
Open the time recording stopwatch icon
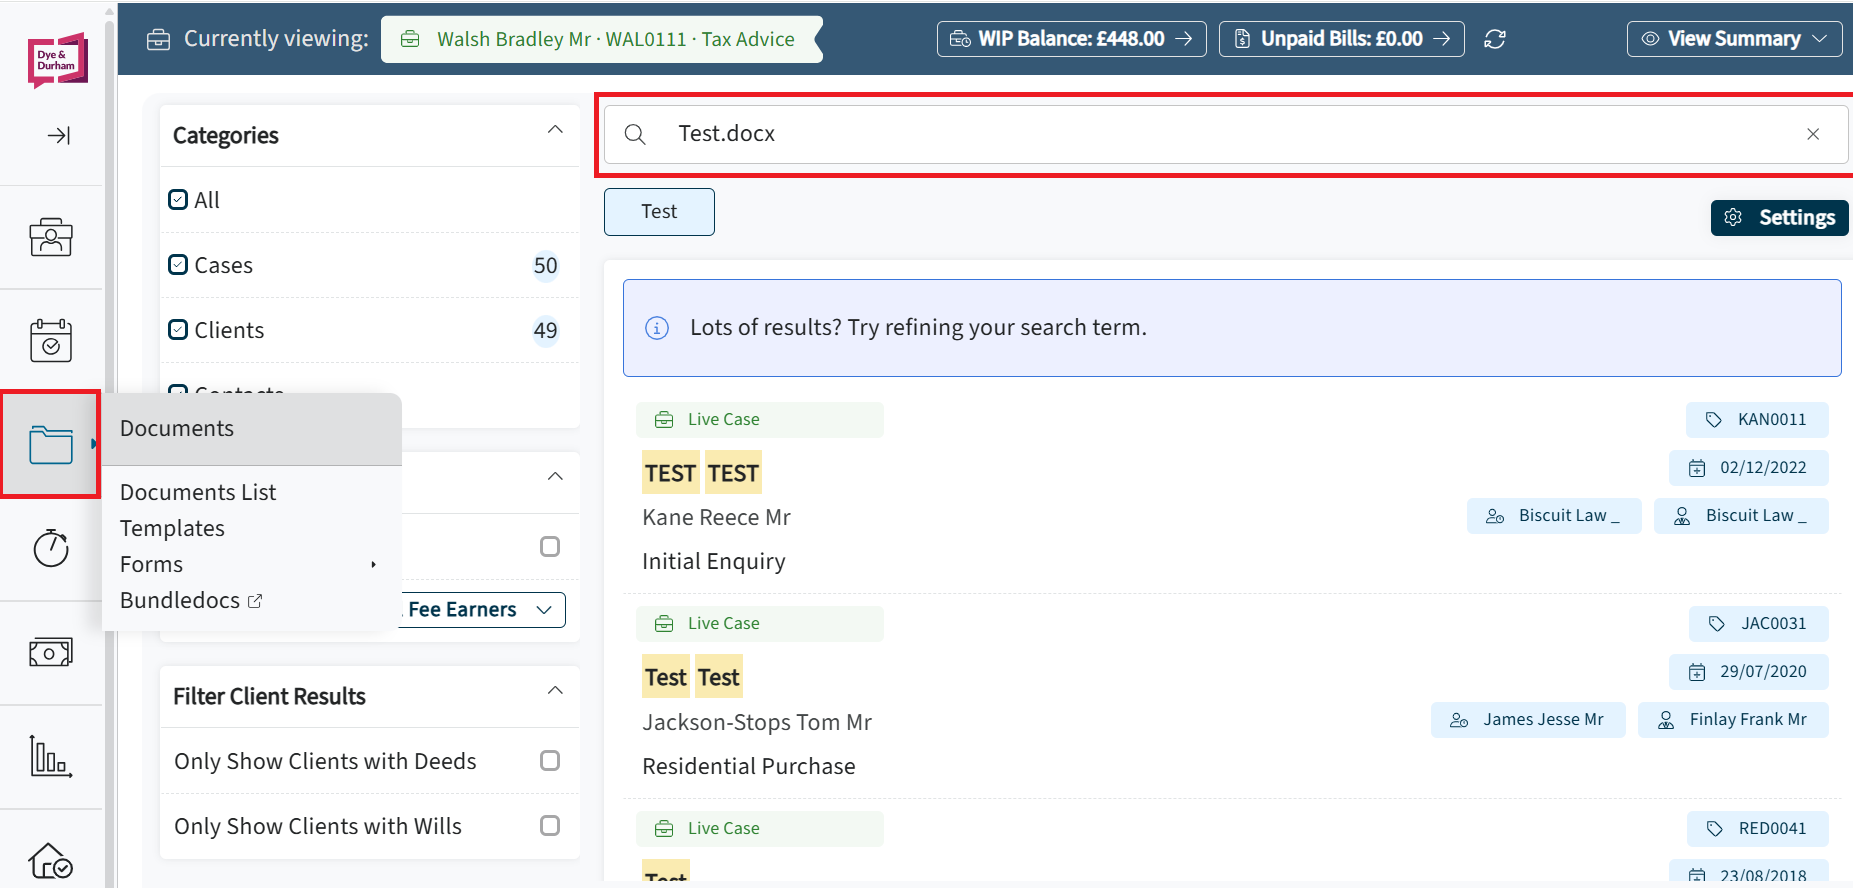51,548
